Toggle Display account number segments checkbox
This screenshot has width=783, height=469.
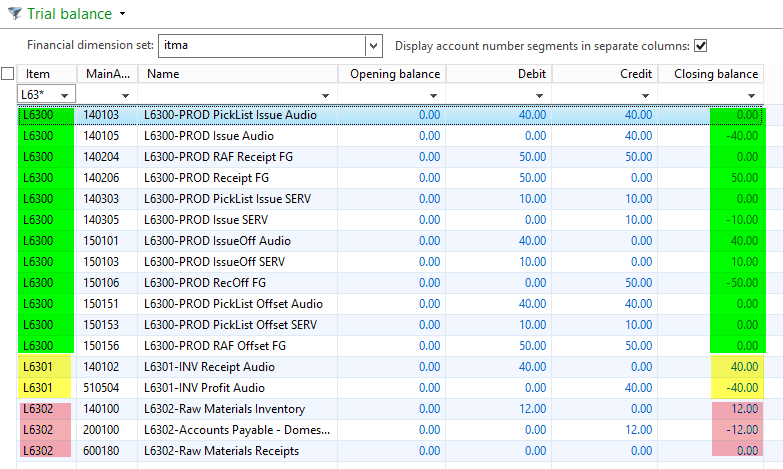pyautogui.click(x=701, y=45)
